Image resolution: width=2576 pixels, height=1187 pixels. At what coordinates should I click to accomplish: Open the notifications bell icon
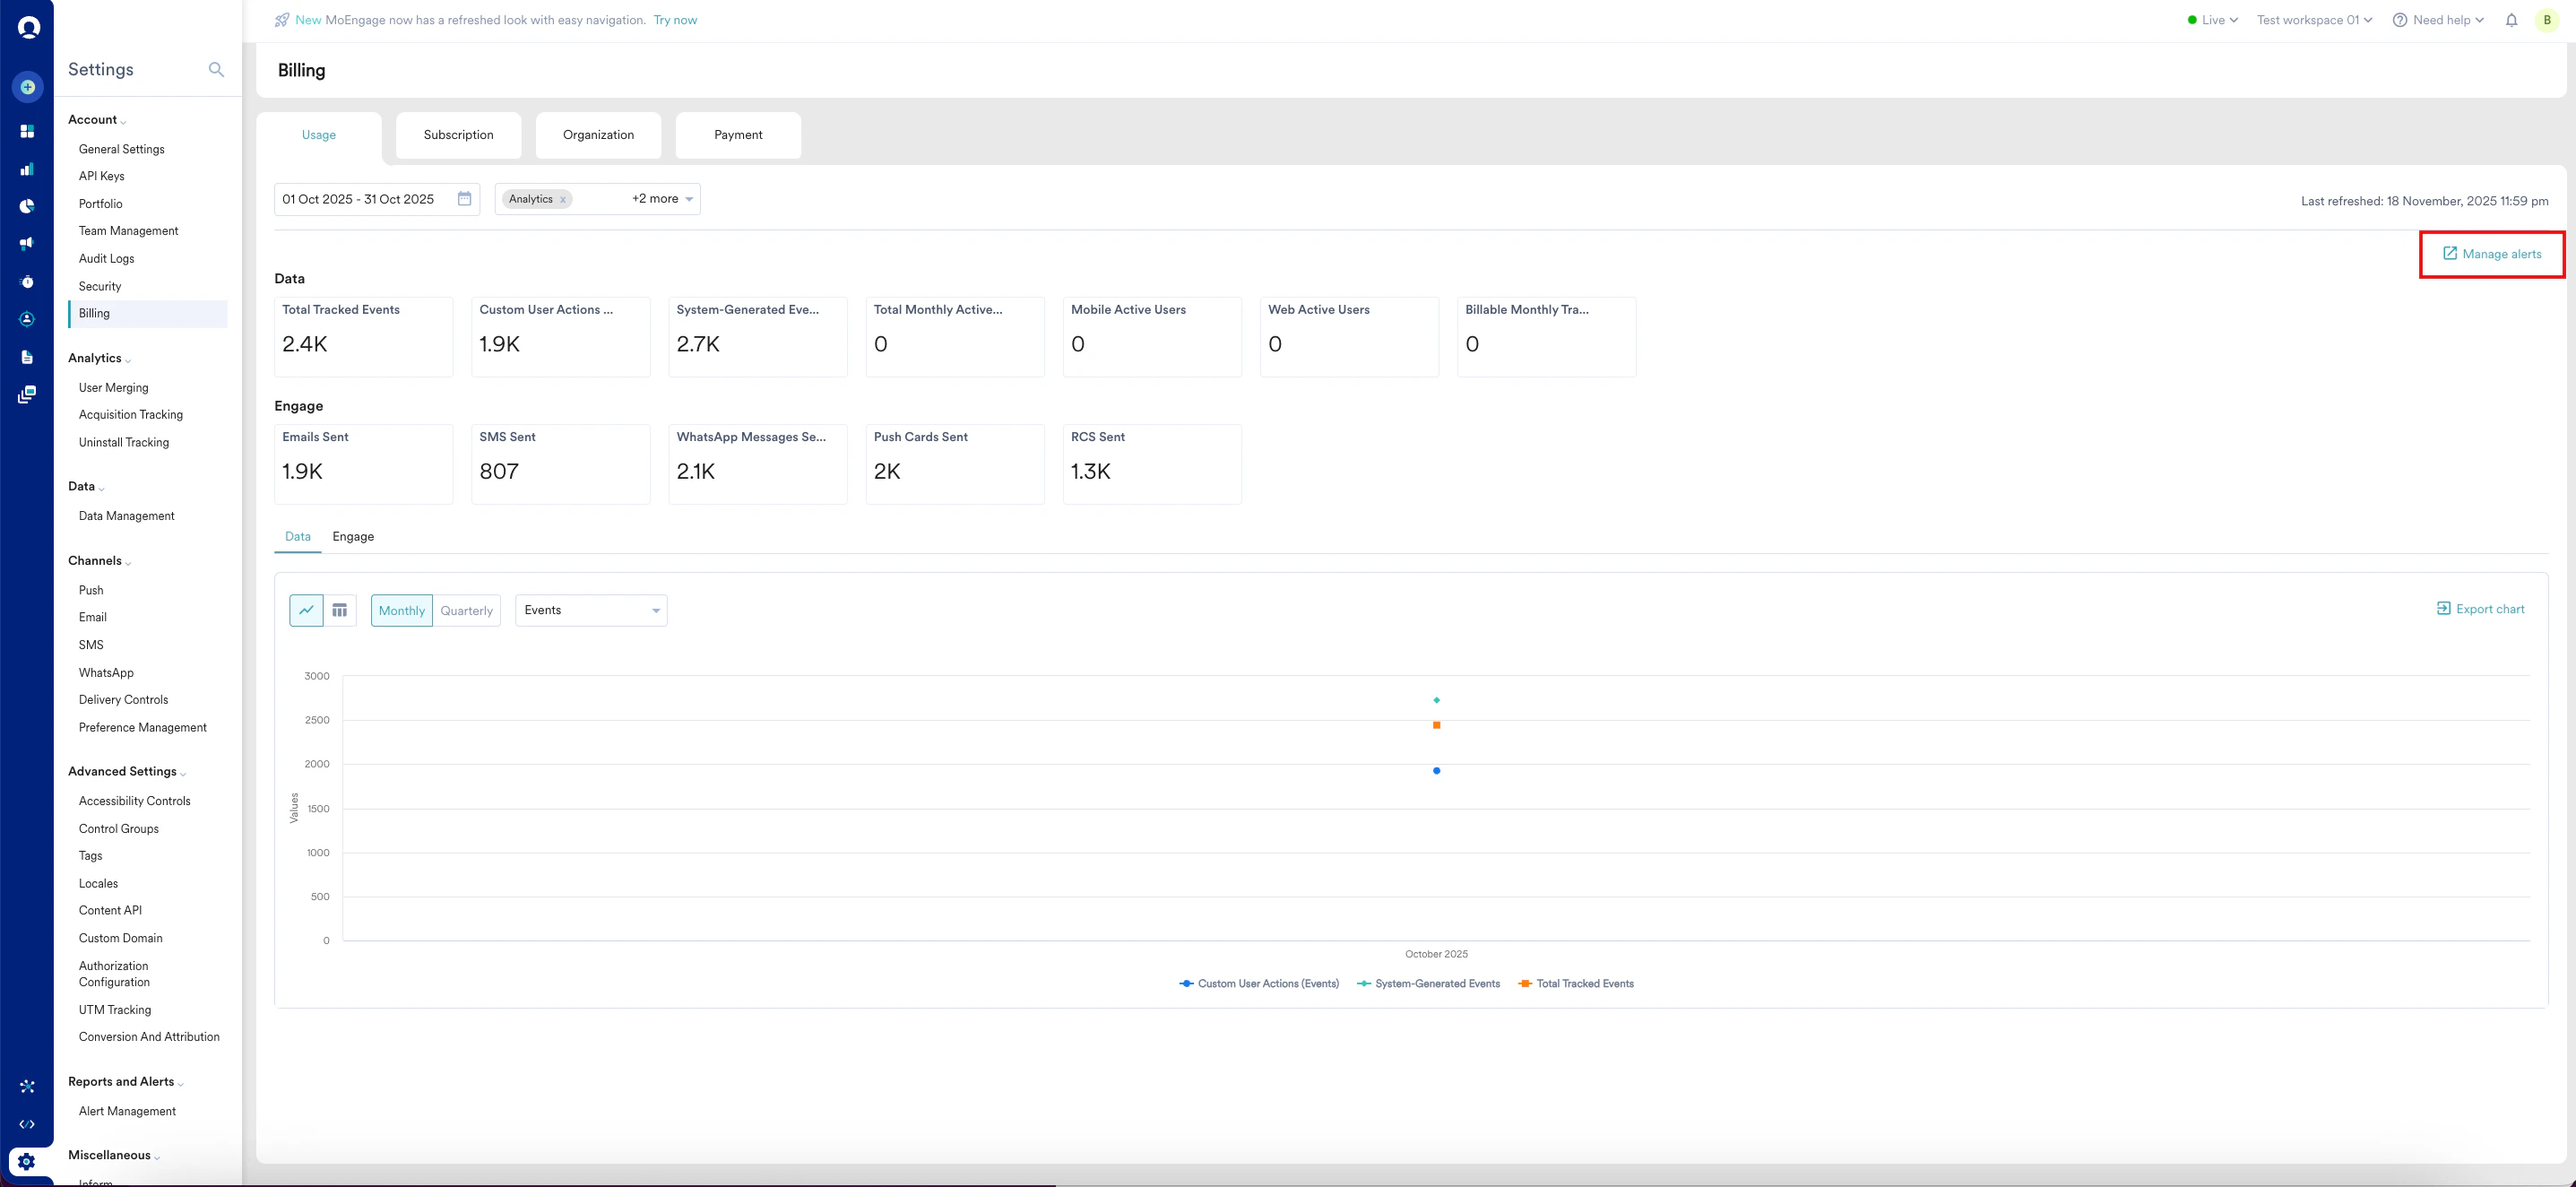point(2511,20)
